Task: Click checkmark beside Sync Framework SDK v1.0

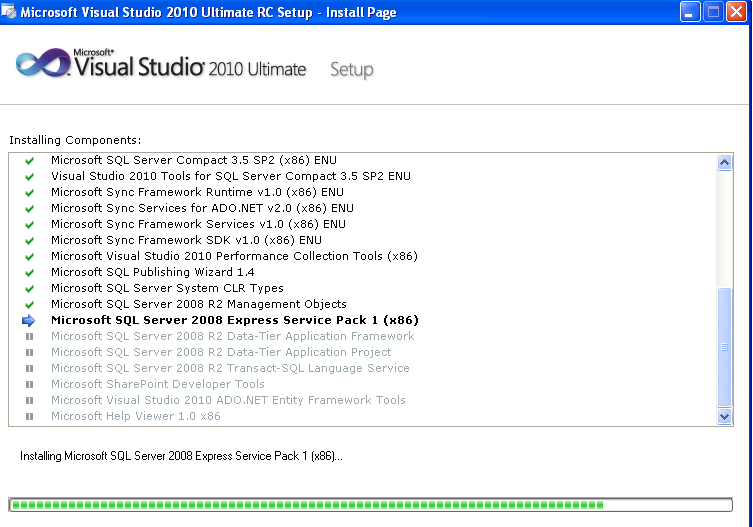Action: tap(29, 241)
